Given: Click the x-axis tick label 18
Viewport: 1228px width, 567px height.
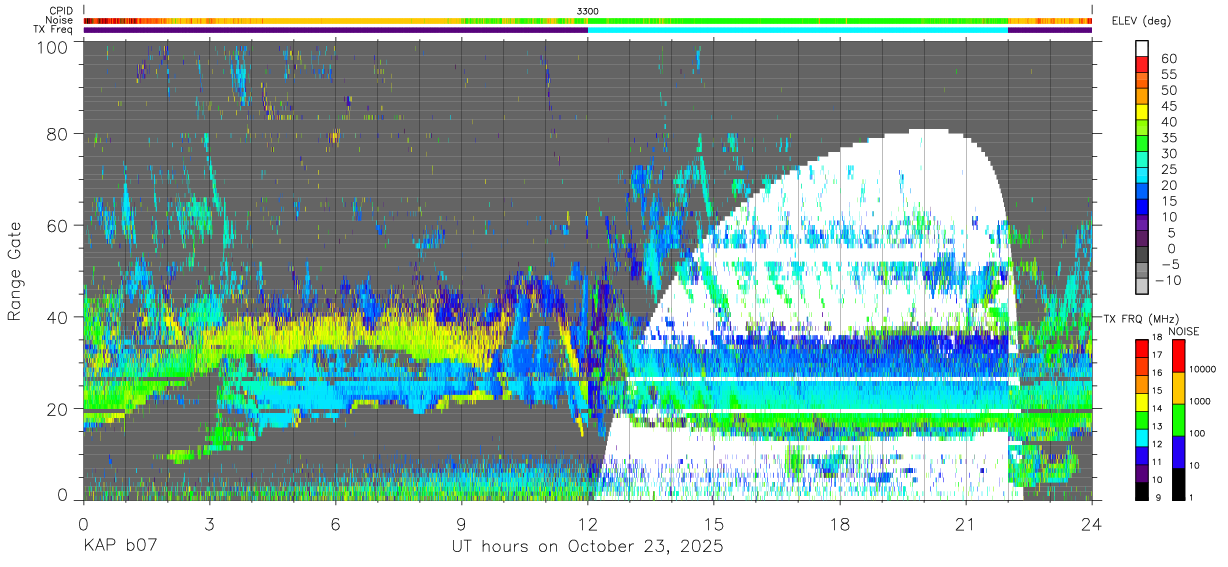Looking at the screenshot, I should [840, 524].
